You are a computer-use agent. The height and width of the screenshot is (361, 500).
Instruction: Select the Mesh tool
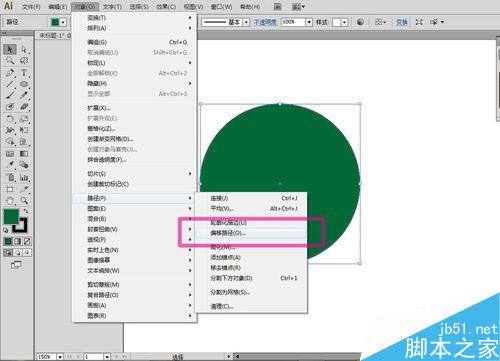[10, 154]
